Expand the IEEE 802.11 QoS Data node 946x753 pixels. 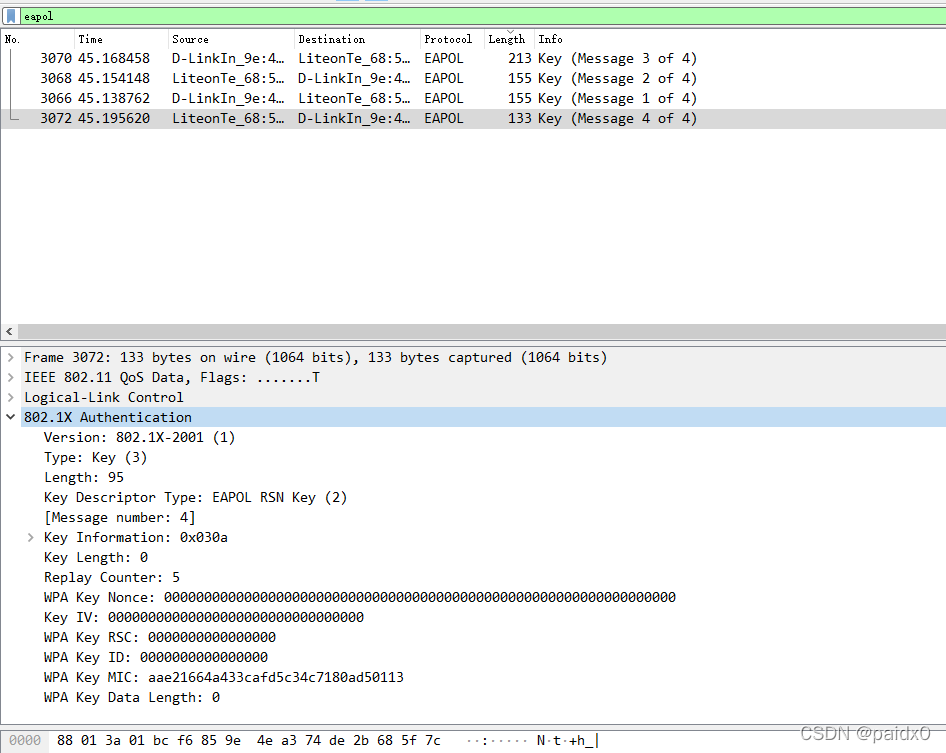coord(10,377)
